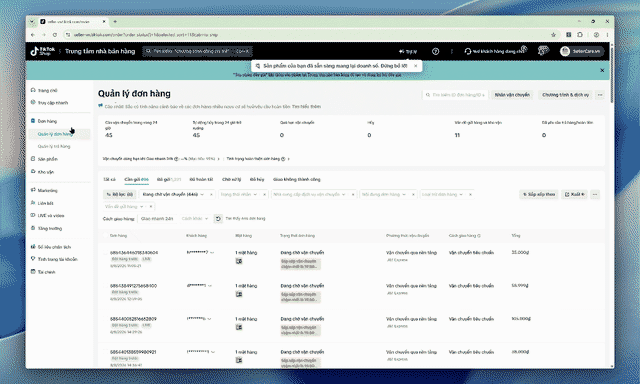Close the teal announcement banner
640x384 pixels.
click(x=602, y=70)
